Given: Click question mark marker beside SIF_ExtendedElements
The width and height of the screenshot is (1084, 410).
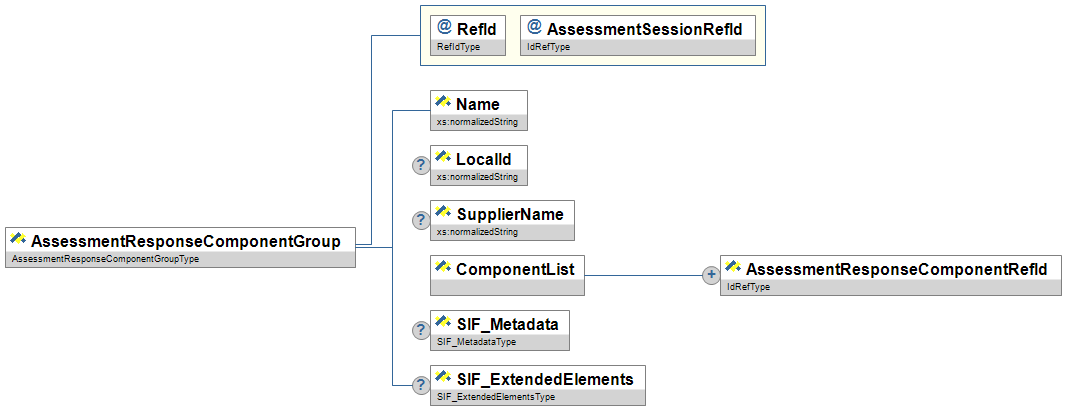Looking at the screenshot, I should (x=422, y=385).
